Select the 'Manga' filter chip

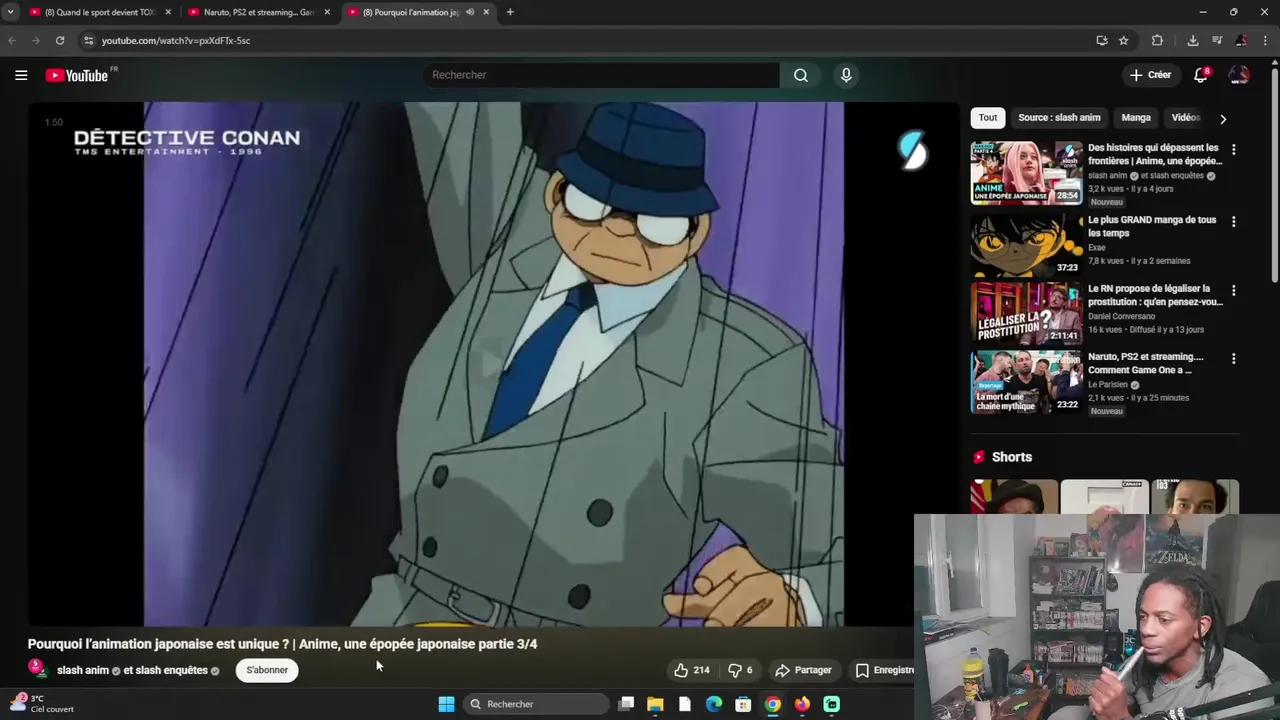point(1136,118)
